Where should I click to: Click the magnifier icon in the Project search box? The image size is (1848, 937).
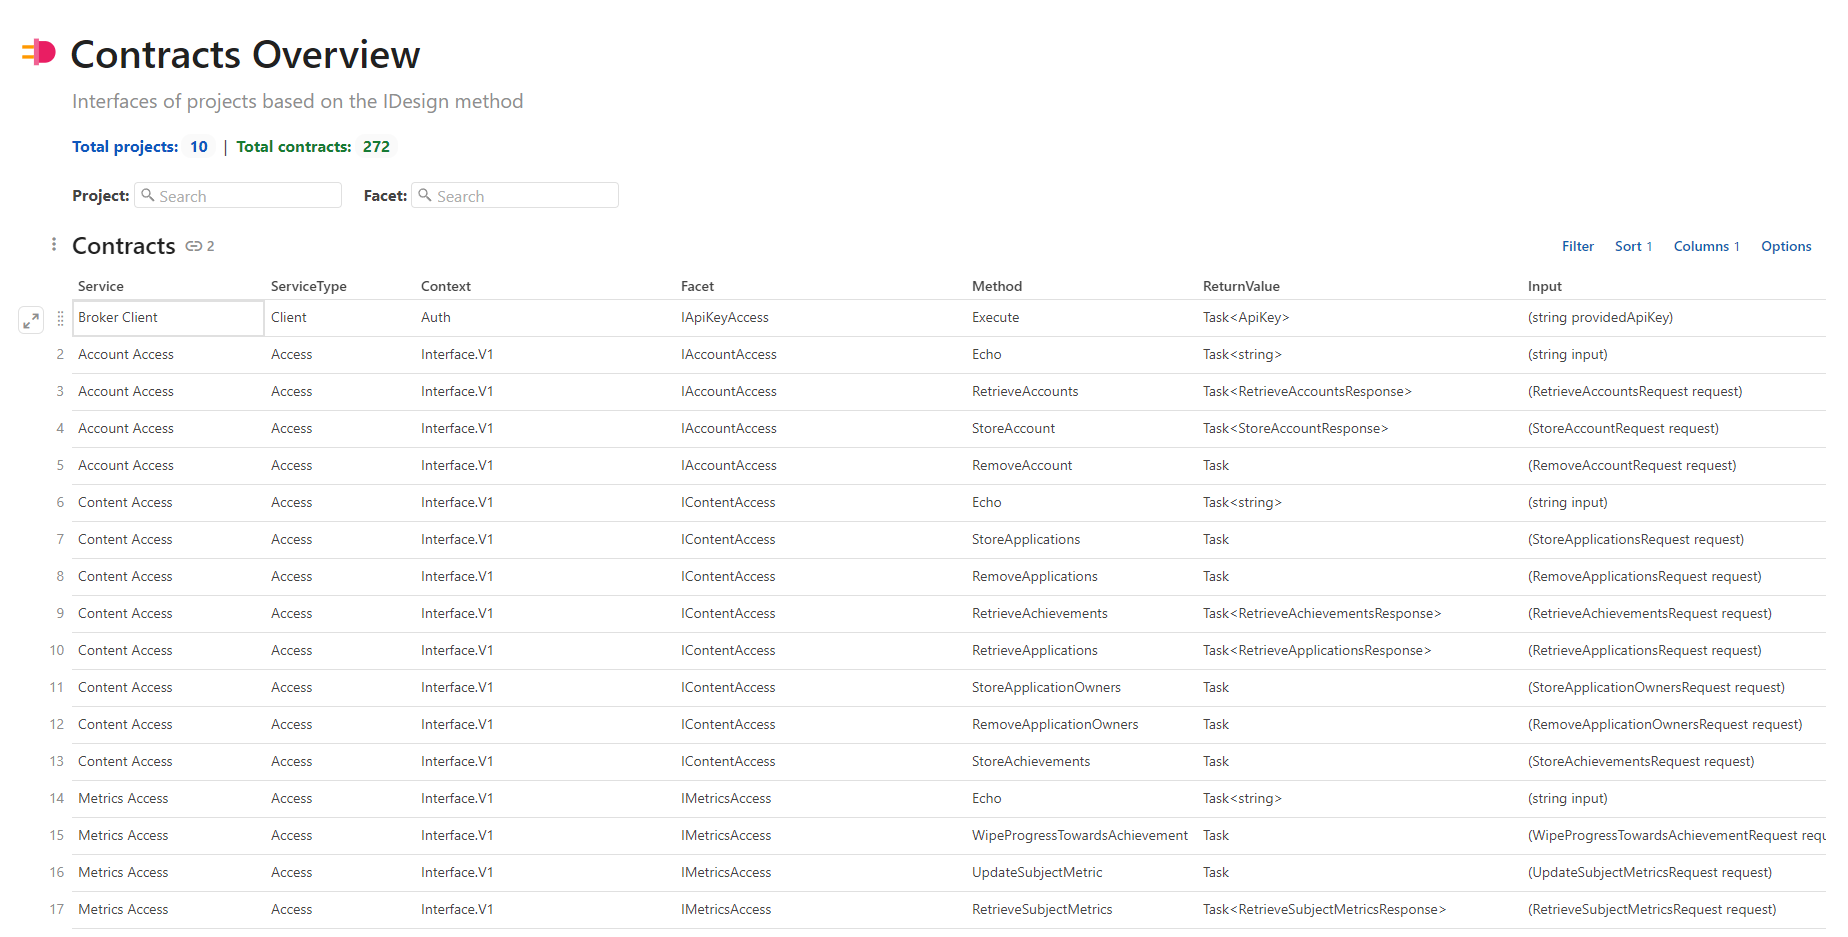point(148,195)
